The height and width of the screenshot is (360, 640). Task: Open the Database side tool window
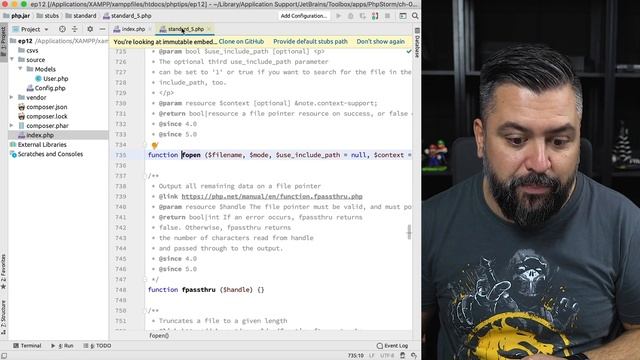(417, 43)
